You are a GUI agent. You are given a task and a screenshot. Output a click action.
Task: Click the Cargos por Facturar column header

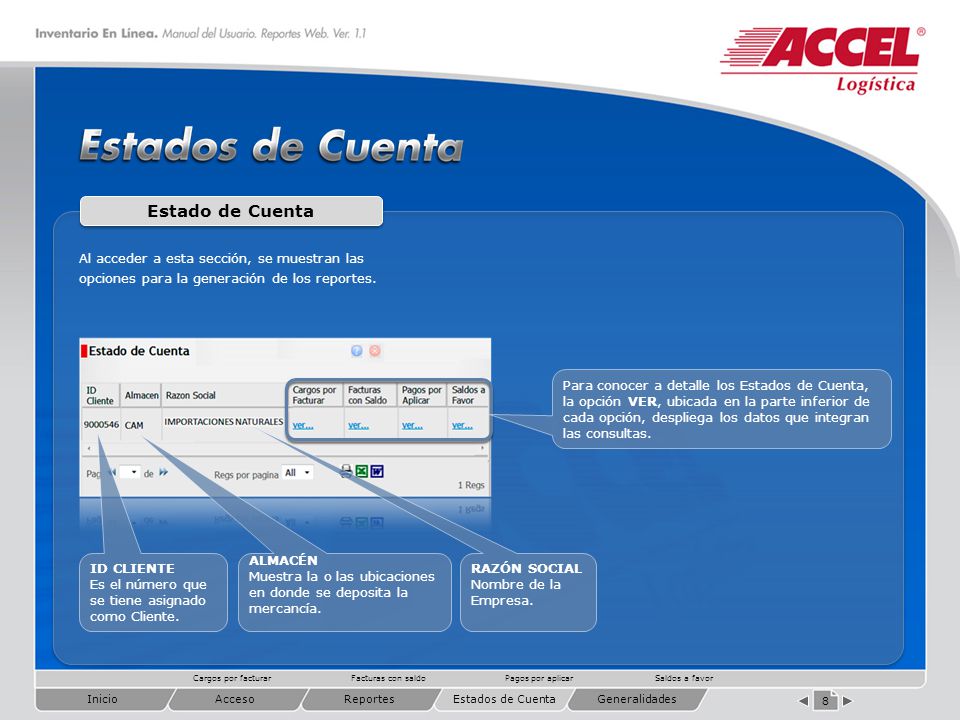click(314, 395)
